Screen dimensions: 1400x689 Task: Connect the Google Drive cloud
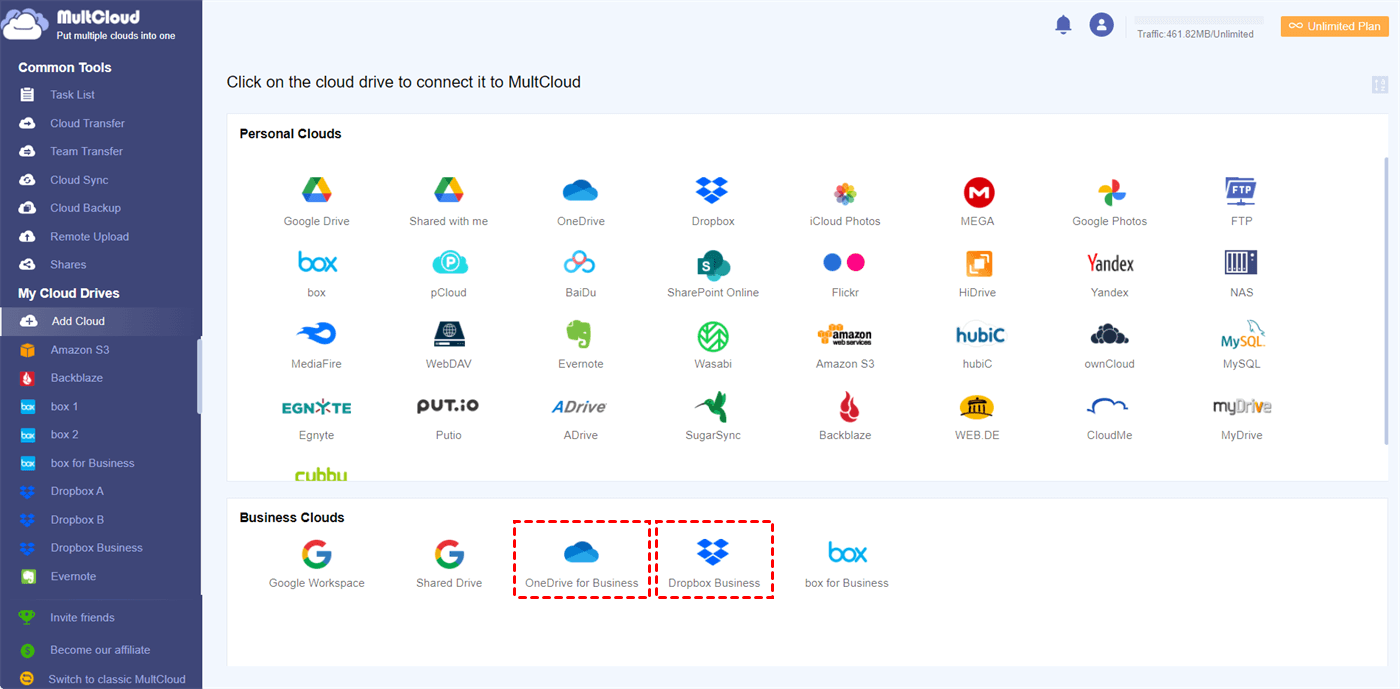(x=316, y=201)
